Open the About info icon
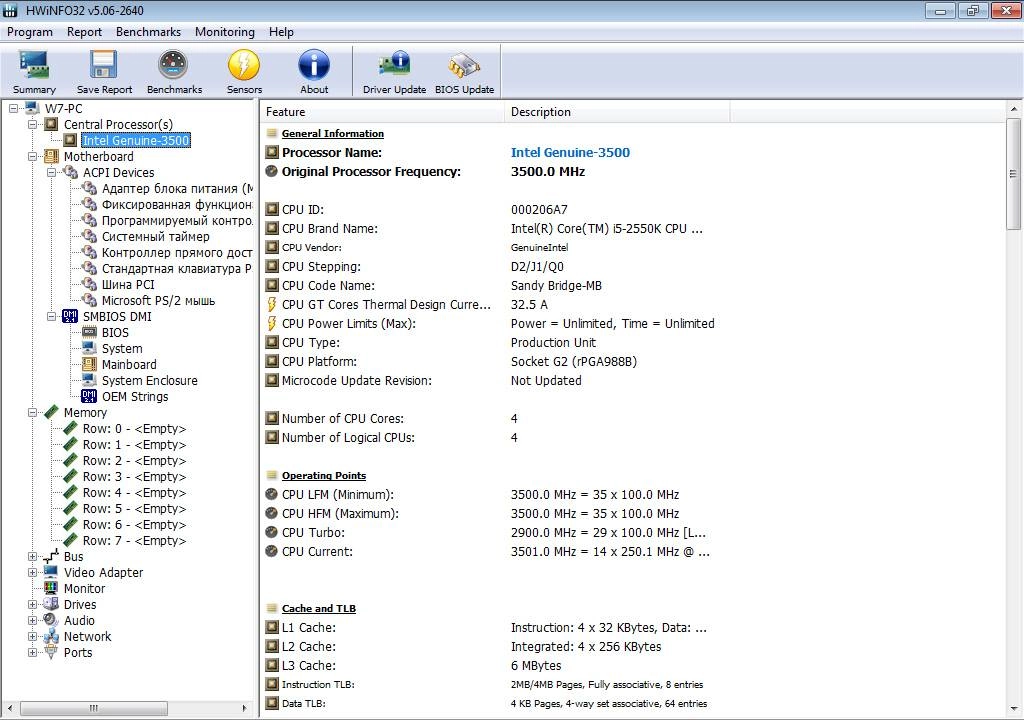This screenshot has width=1024, height=720. coord(314,65)
